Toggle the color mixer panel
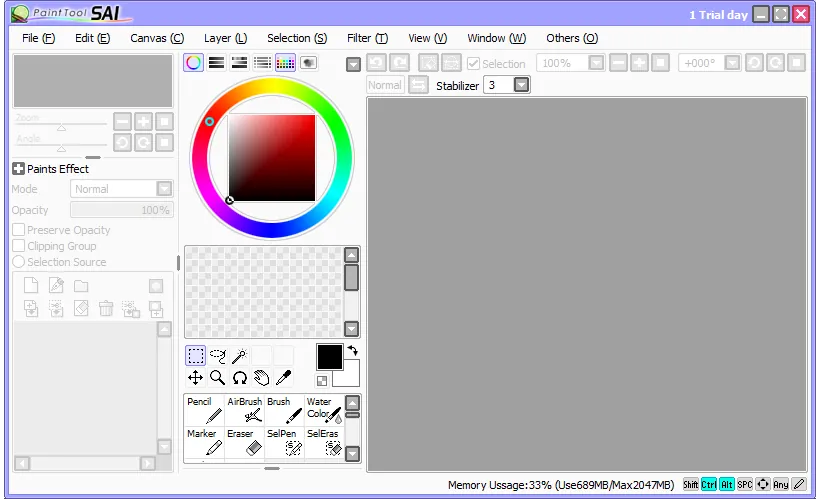This screenshot has height=500, width=820. click(x=263, y=63)
